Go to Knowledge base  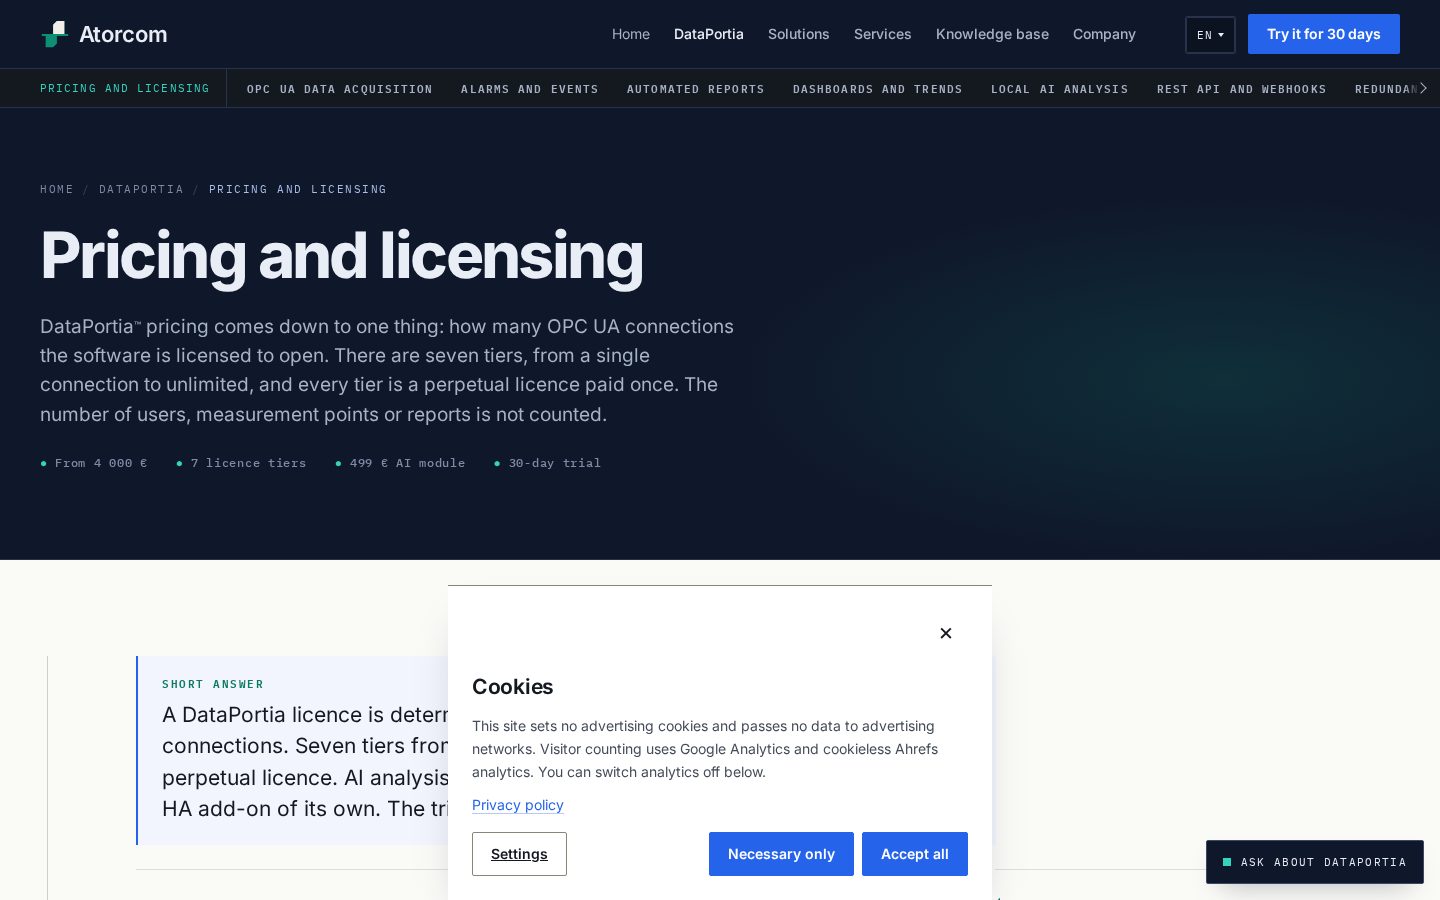click(x=992, y=34)
